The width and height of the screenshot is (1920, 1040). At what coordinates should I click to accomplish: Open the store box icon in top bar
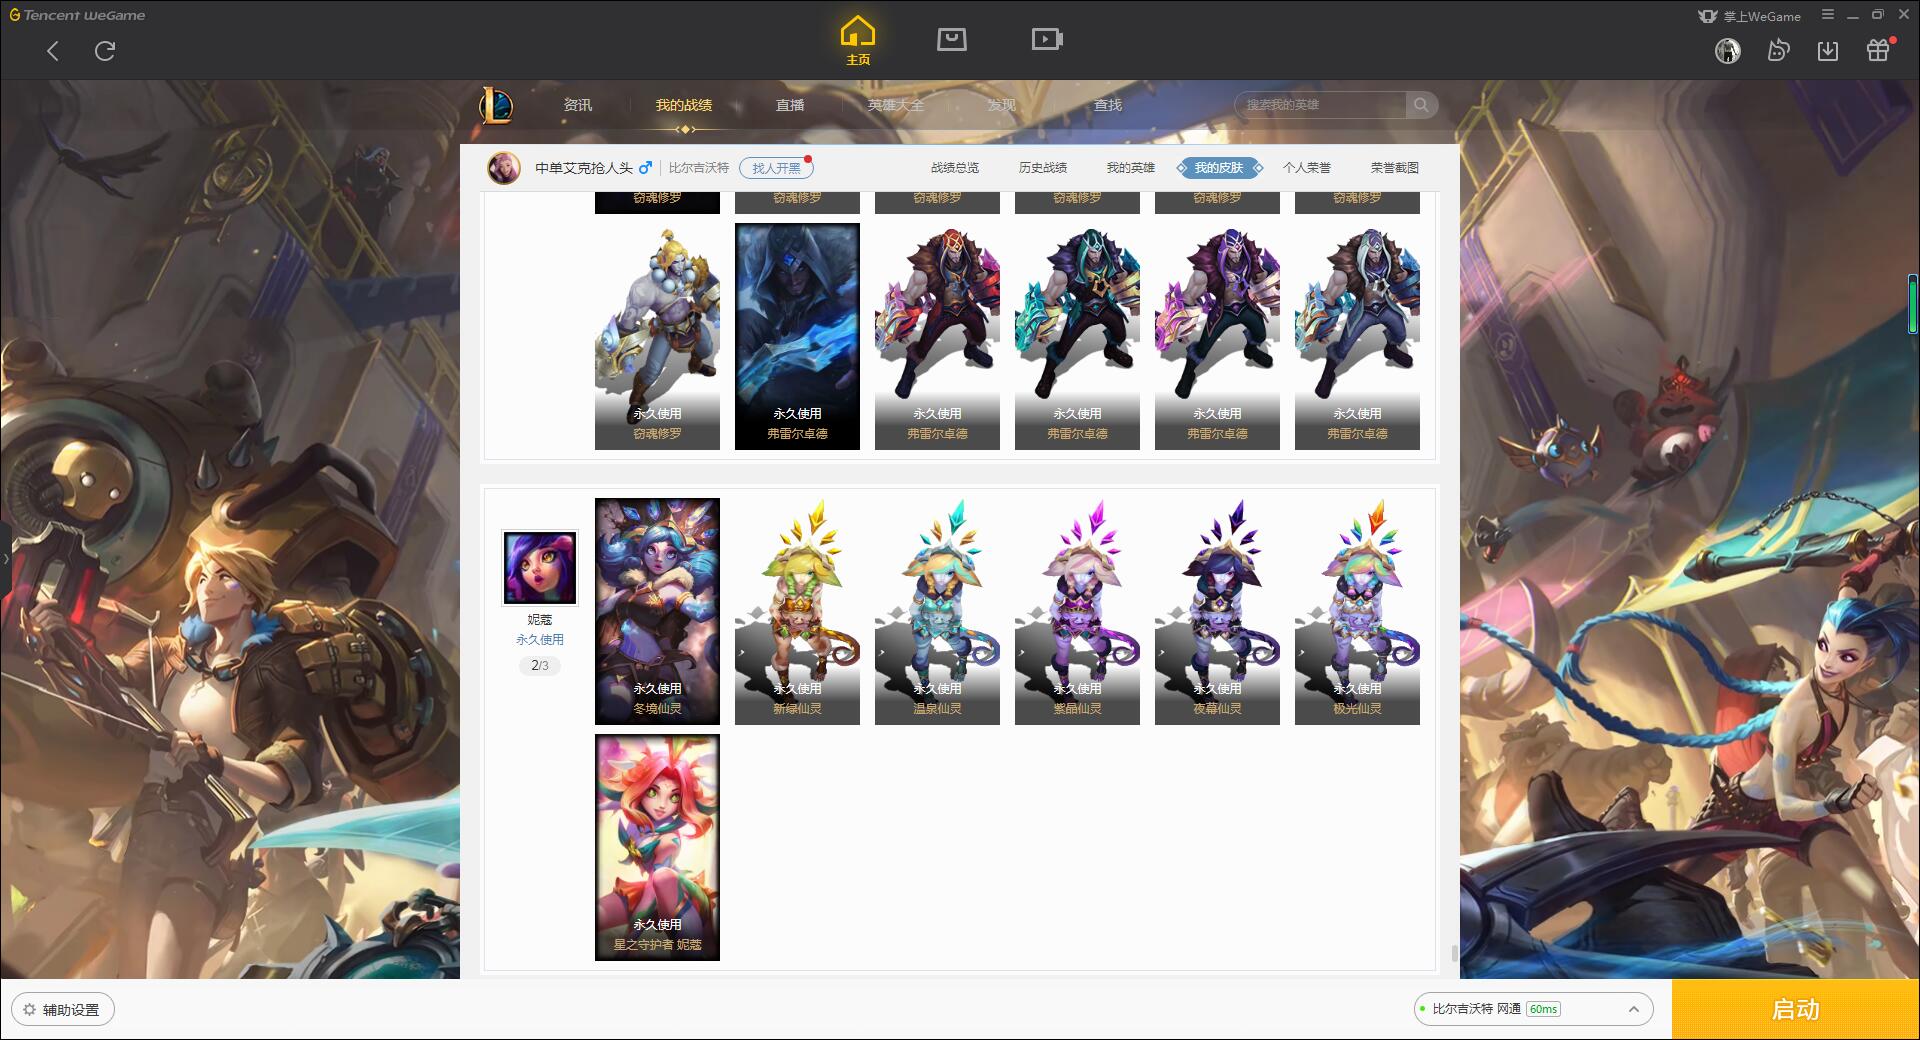click(951, 40)
